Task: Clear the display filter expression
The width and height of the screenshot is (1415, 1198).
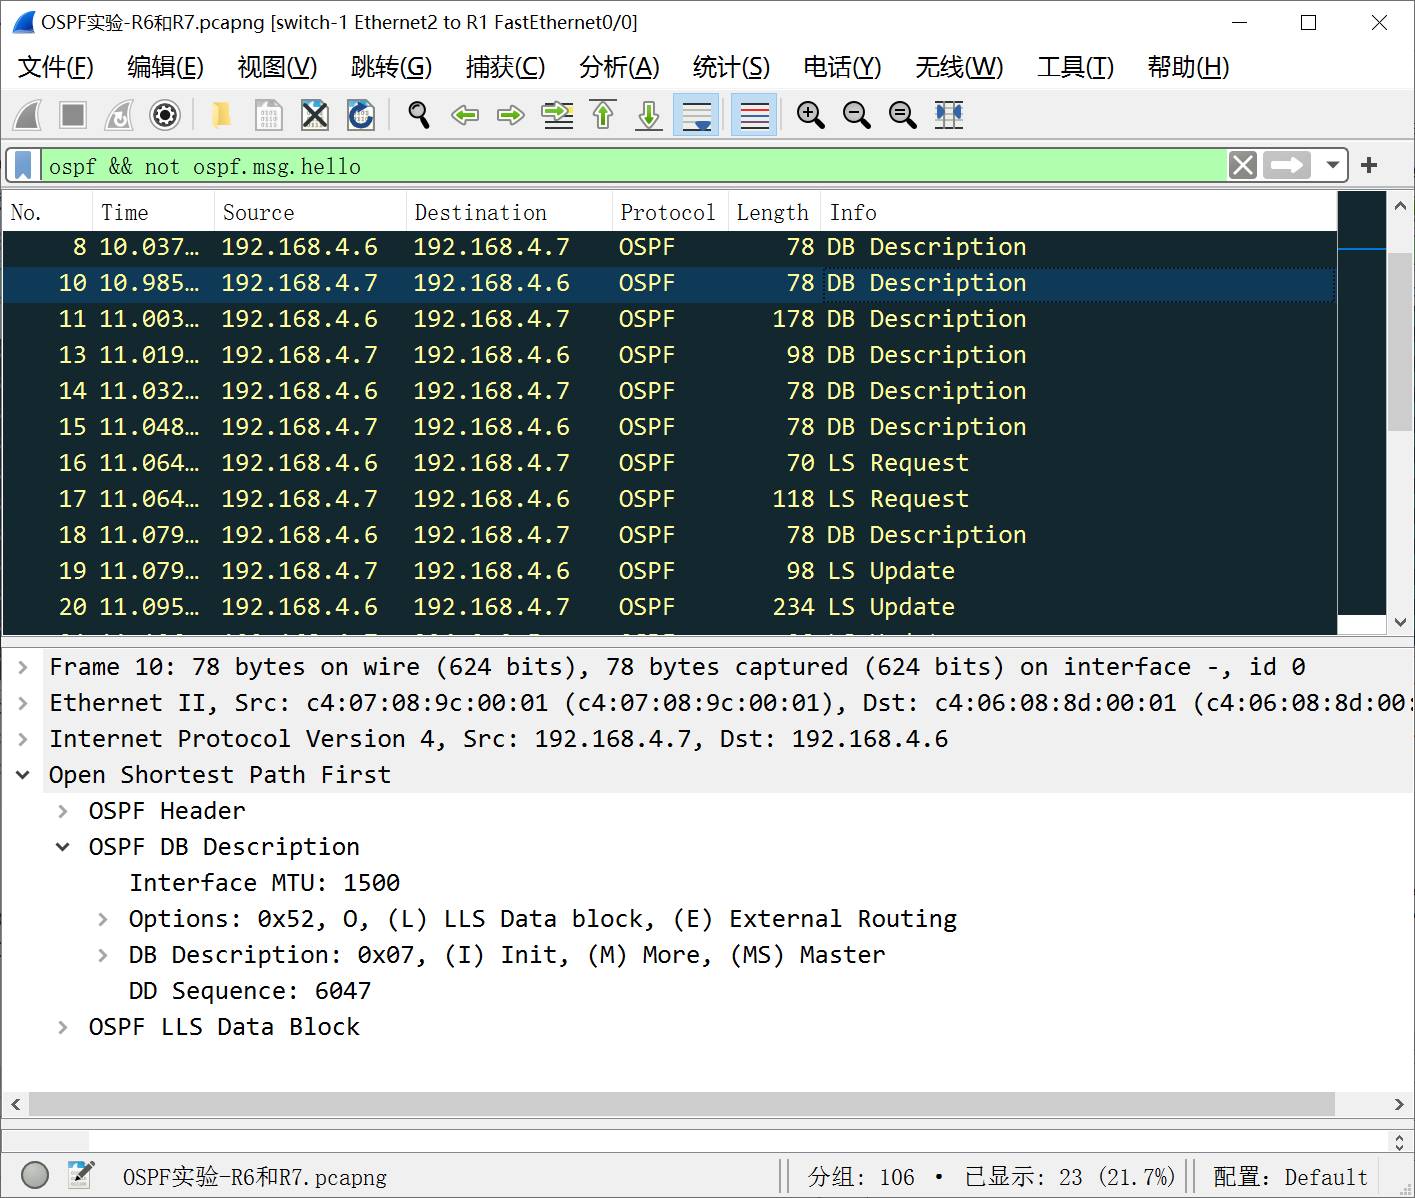Action: coord(1242,165)
